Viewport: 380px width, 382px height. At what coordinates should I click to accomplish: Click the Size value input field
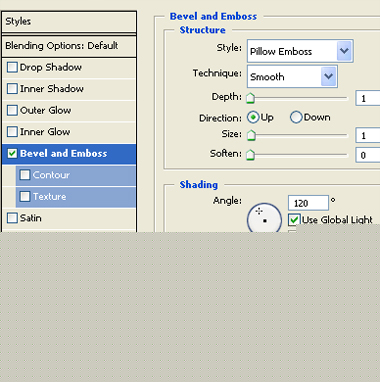pyautogui.click(x=368, y=135)
